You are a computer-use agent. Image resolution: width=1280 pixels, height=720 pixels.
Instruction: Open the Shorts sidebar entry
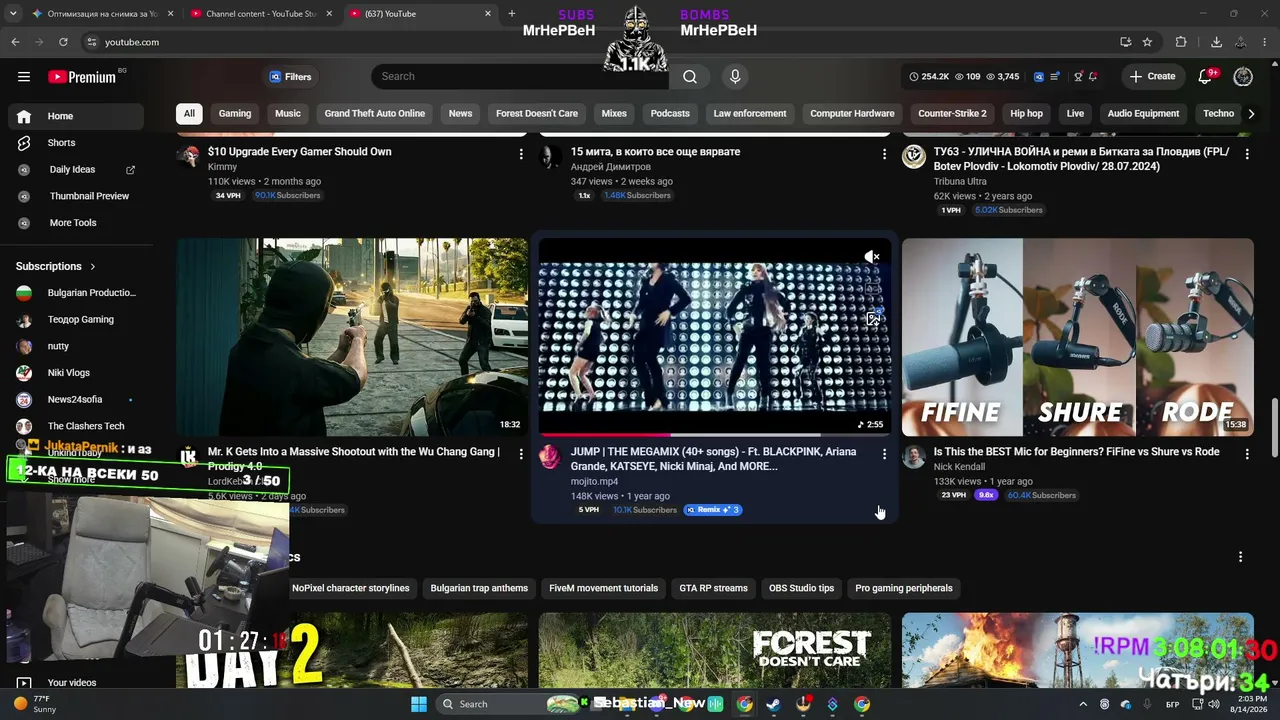76,143
